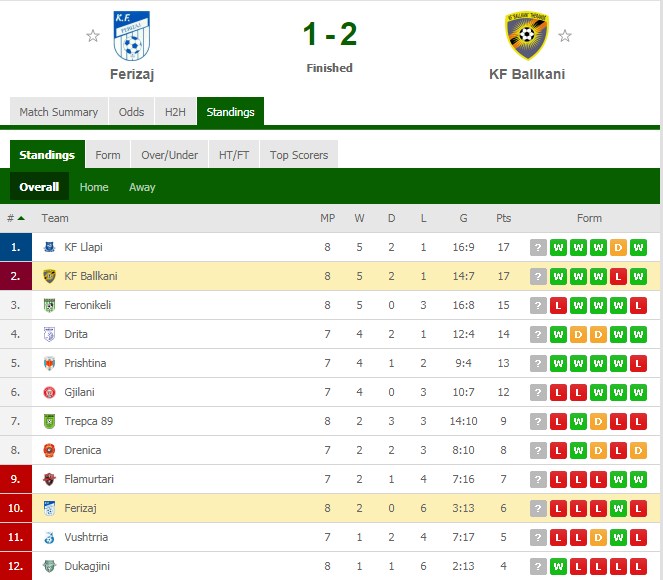Open the Prishtina team link
The height and width of the screenshot is (580, 663).
(x=85, y=363)
